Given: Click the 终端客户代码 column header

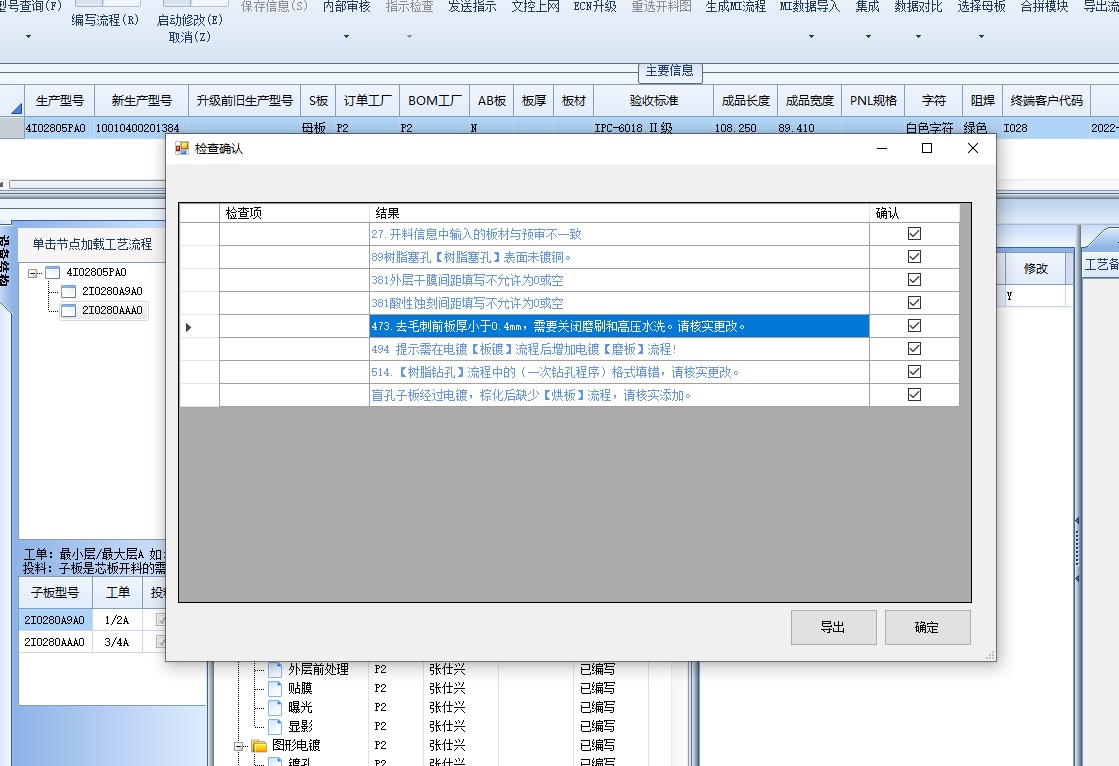Looking at the screenshot, I should (x=1046, y=101).
